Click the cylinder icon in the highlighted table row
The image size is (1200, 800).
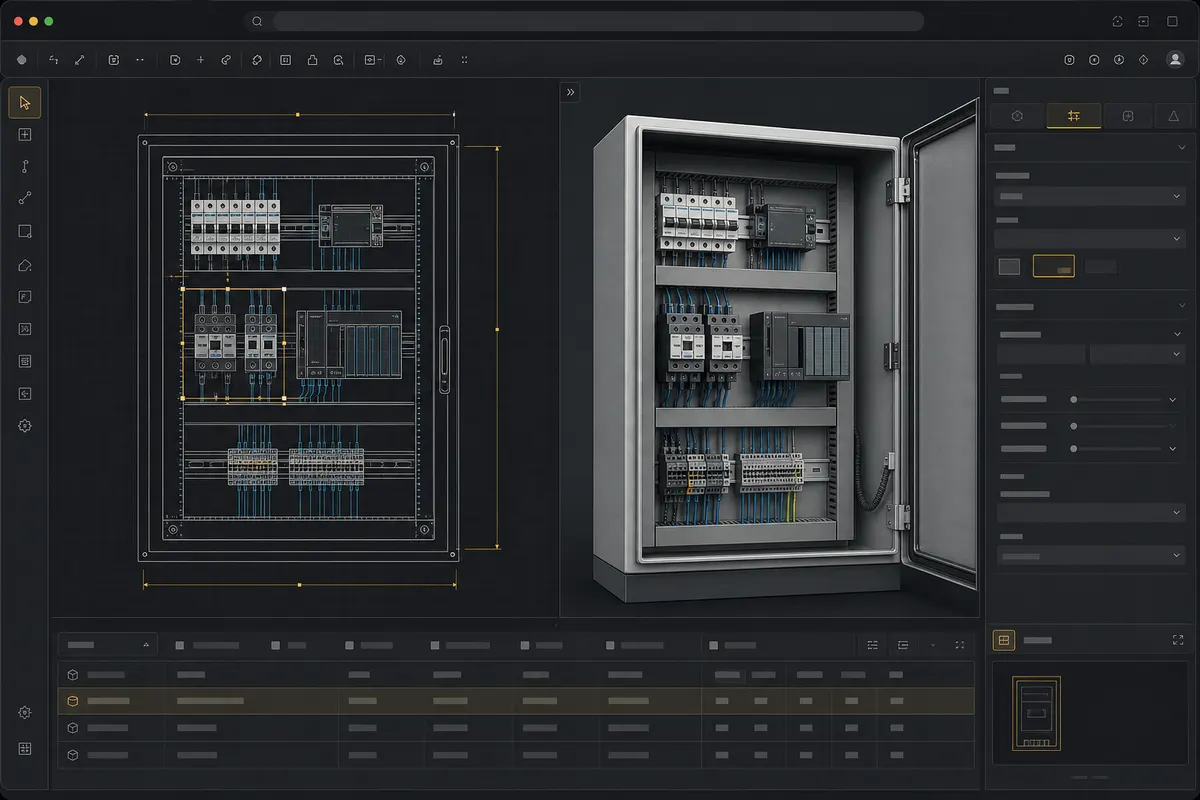(72, 701)
